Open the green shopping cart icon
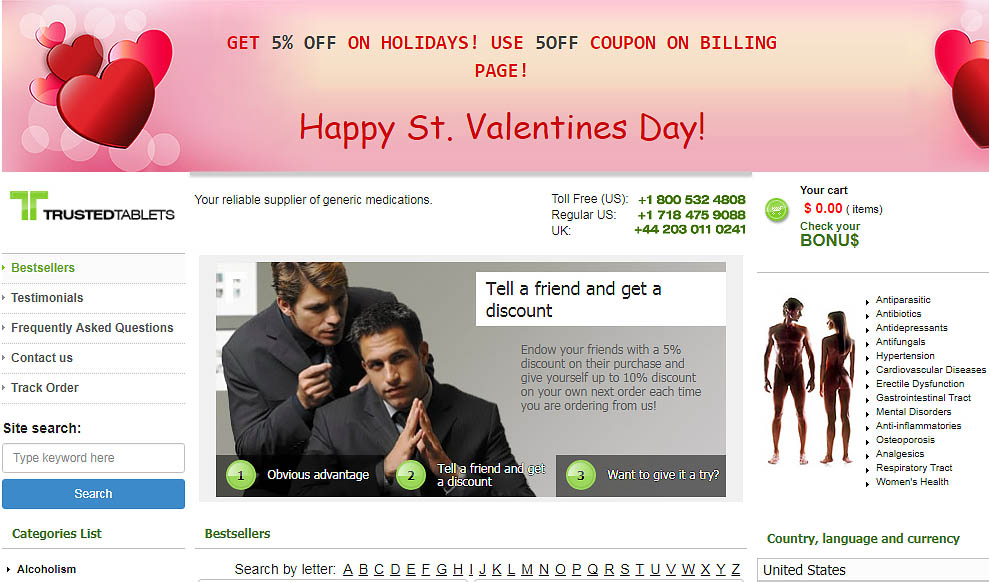This screenshot has width=989, height=582. pyautogui.click(x=776, y=209)
